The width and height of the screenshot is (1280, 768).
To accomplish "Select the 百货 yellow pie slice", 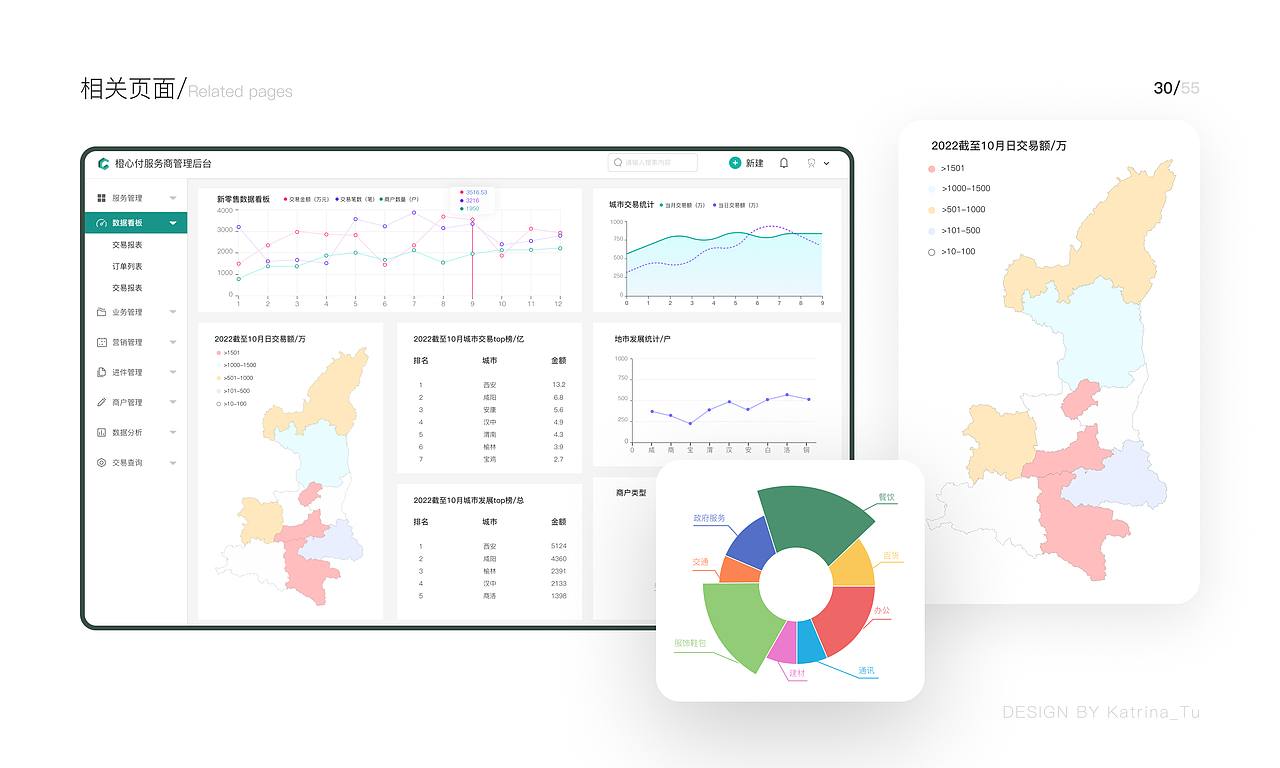I will click(x=854, y=565).
